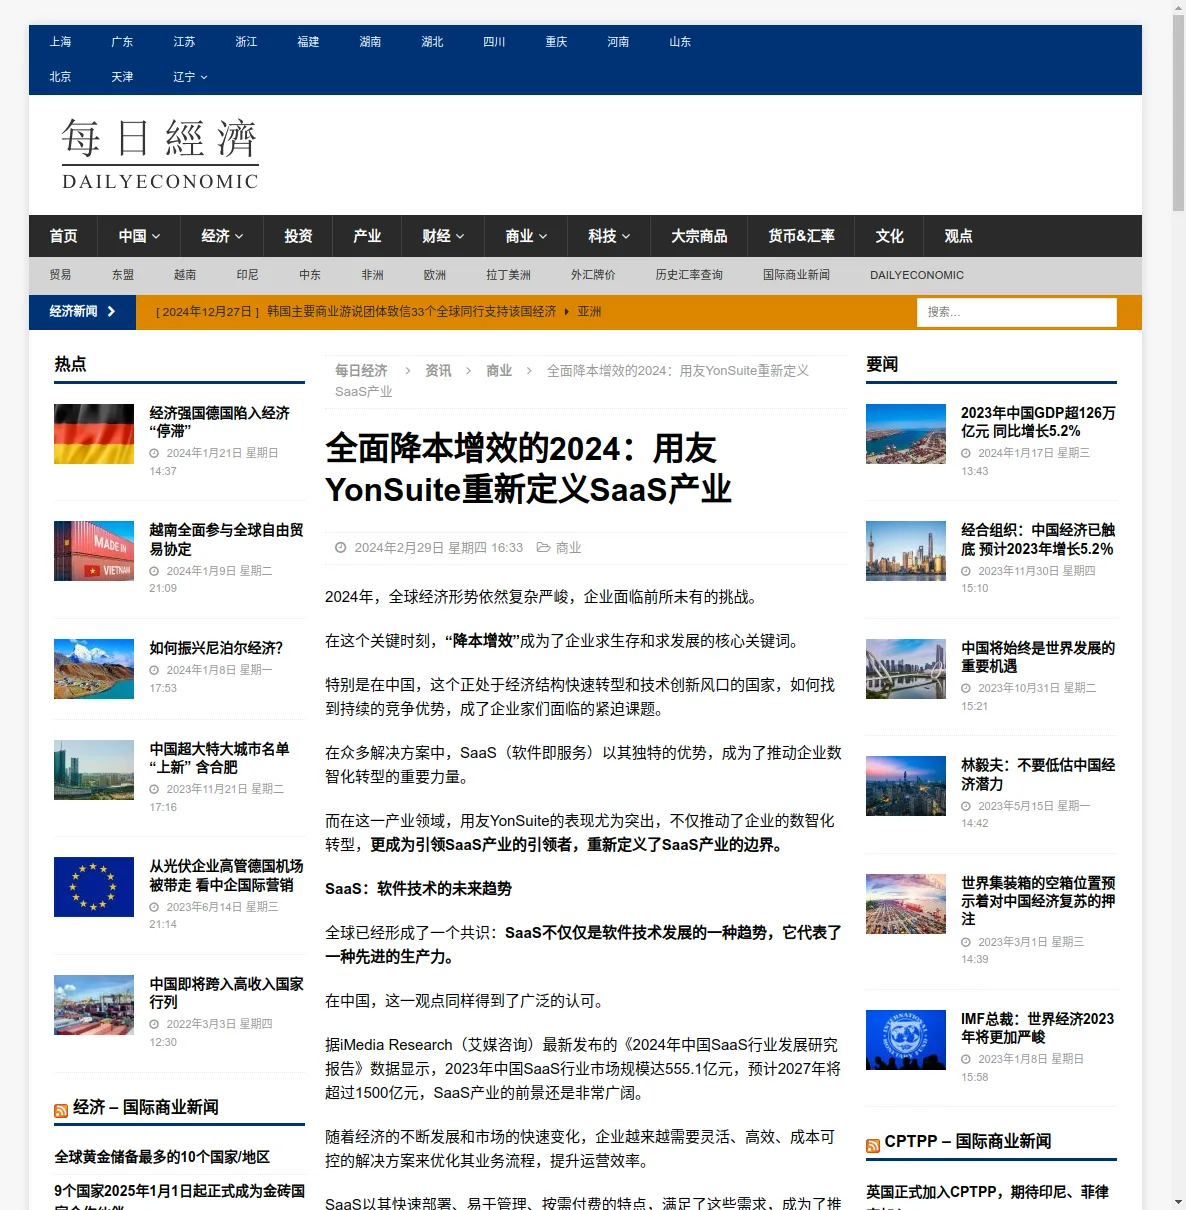
Task: Select 北京 in the top region bar
Action: click(x=60, y=77)
